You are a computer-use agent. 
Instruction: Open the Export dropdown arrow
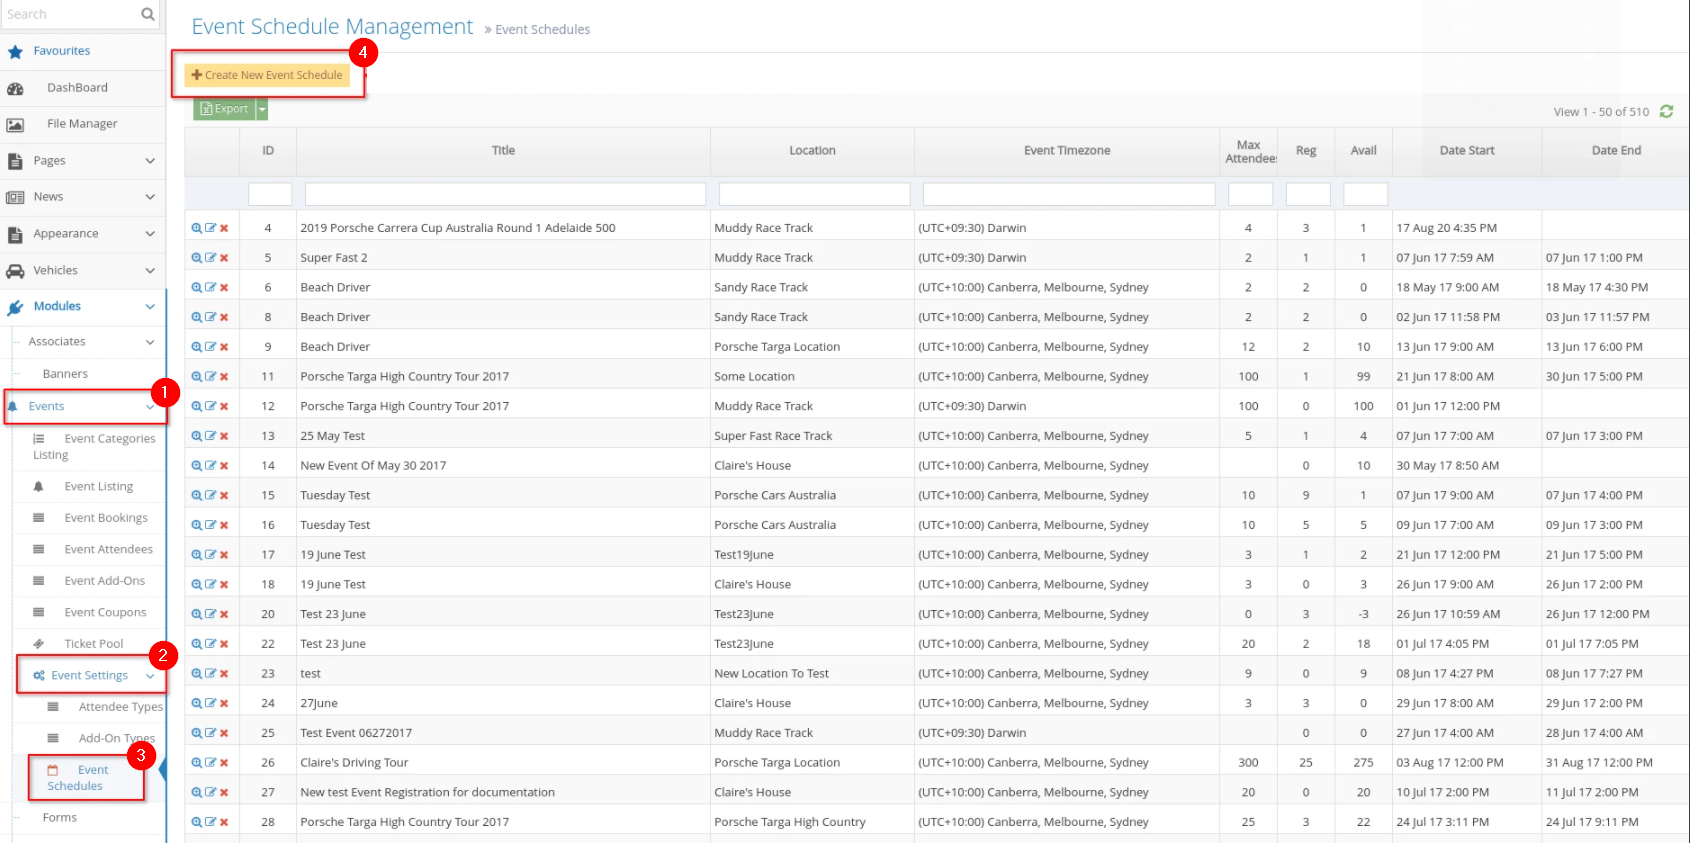262,109
